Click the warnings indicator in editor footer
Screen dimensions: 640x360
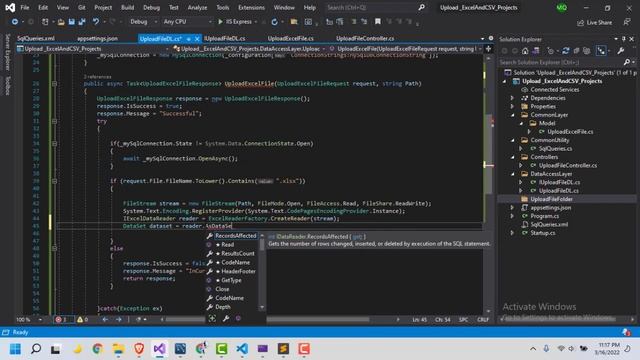pos(82,319)
